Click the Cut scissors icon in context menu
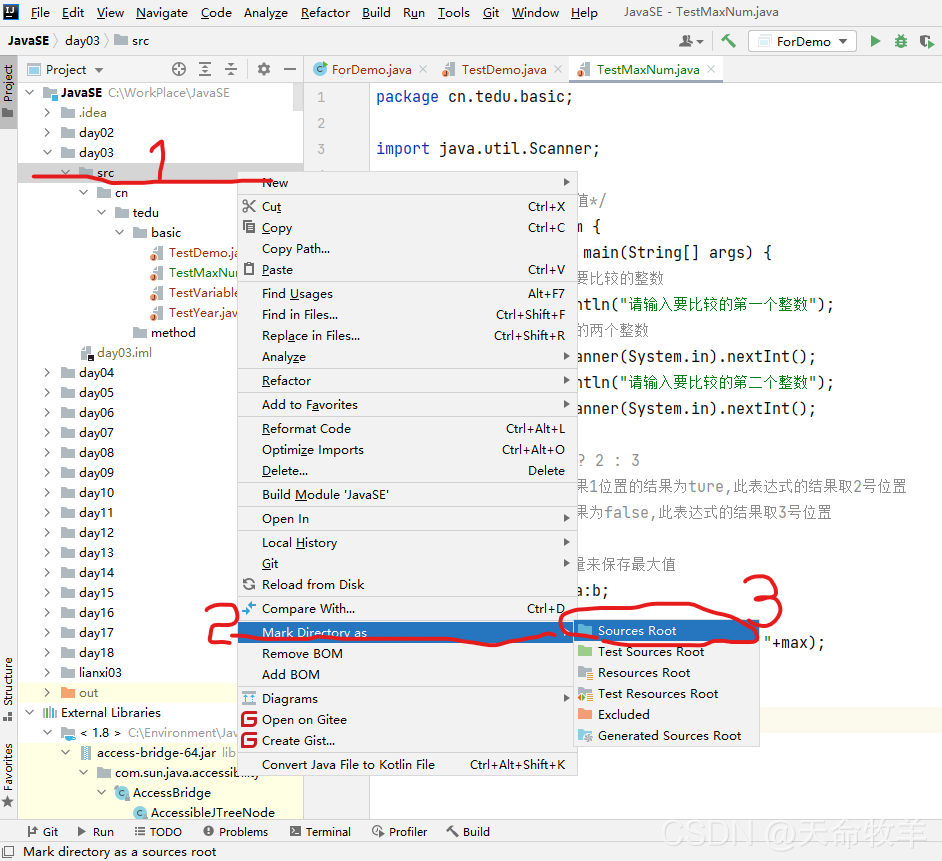 [249, 206]
